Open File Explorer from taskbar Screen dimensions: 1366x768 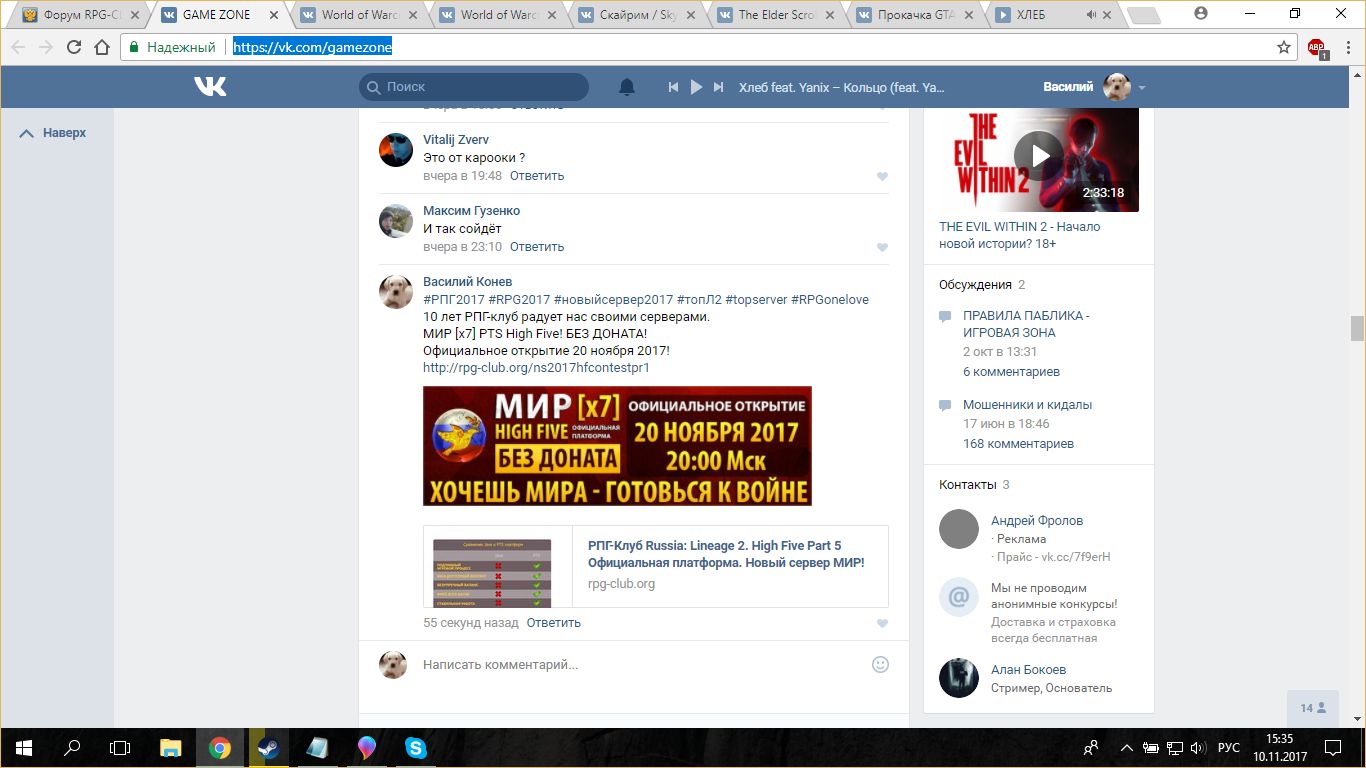point(171,747)
